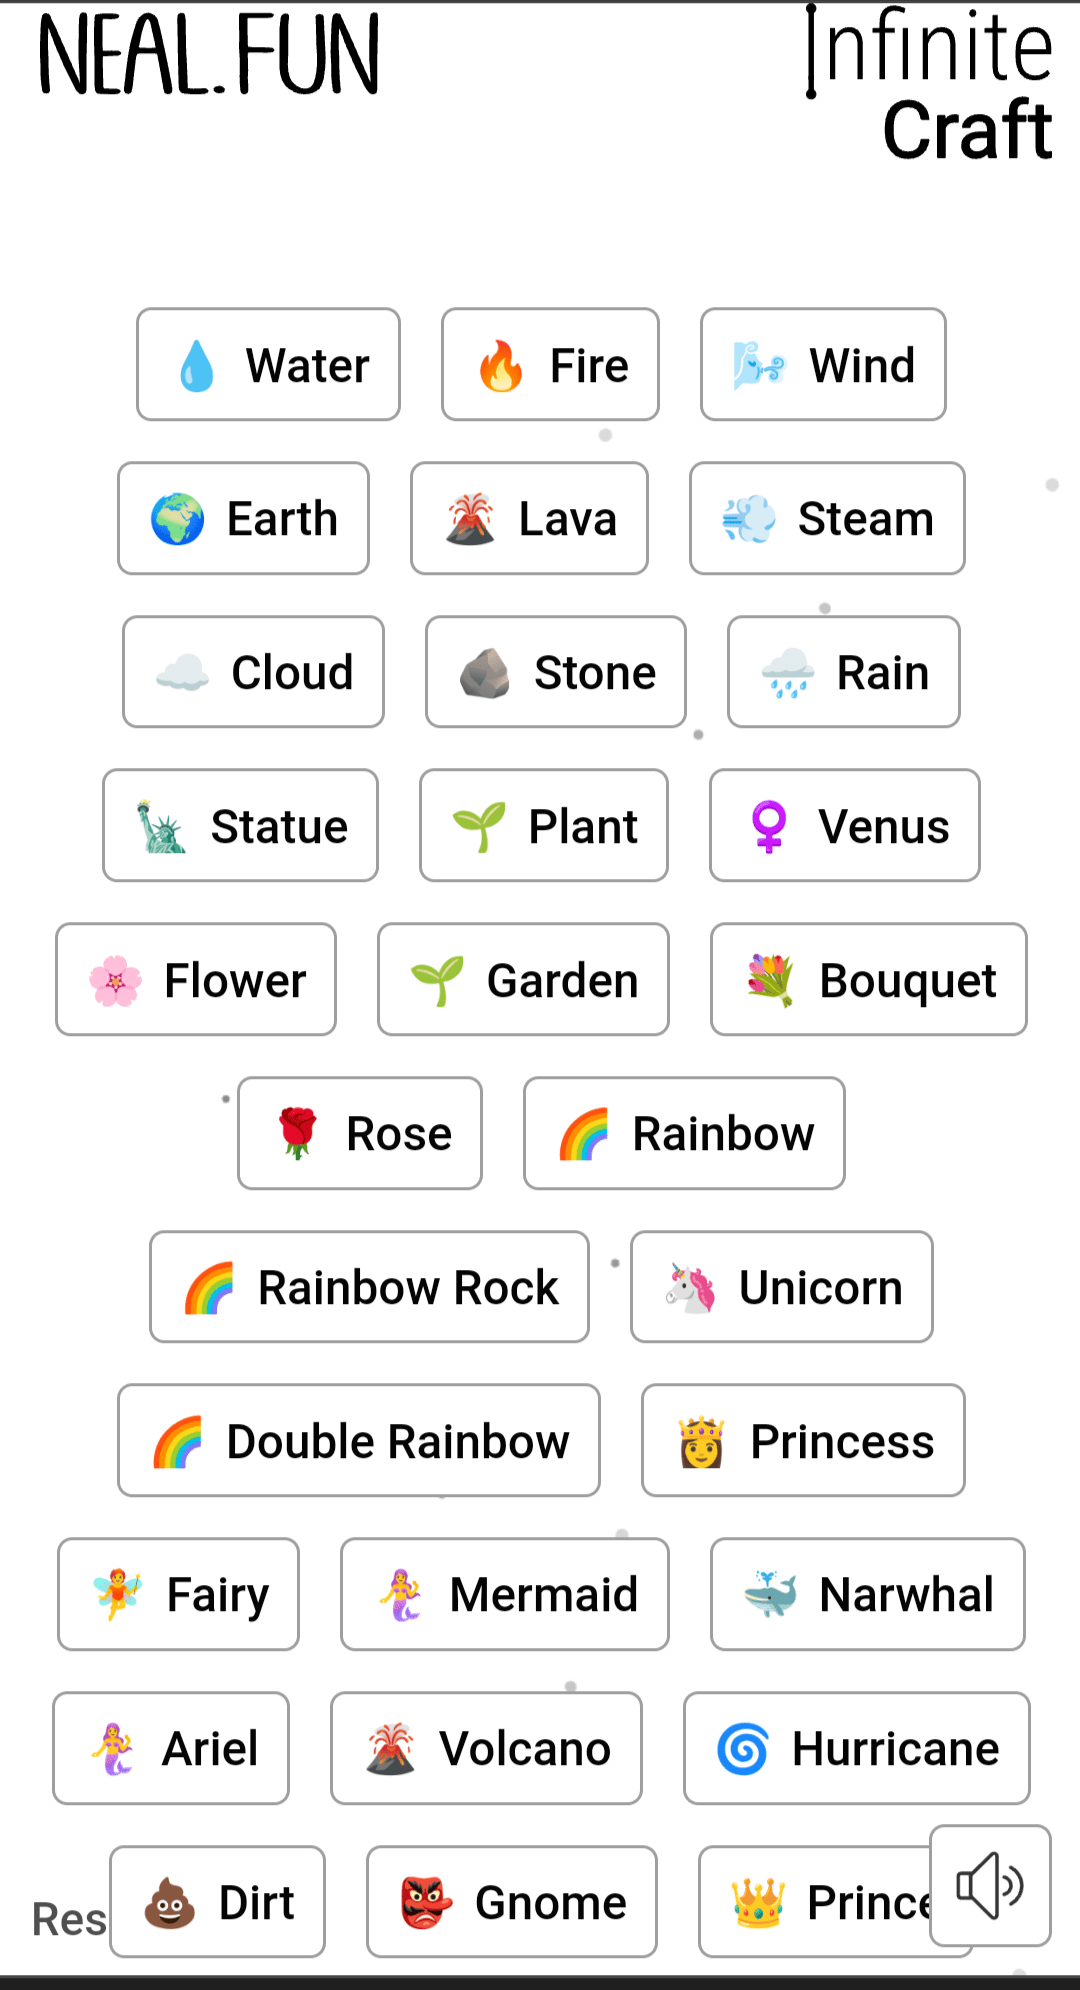1080x1990 pixels.
Task: Select the Fire element
Action: pyautogui.click(x=550, y=365)
